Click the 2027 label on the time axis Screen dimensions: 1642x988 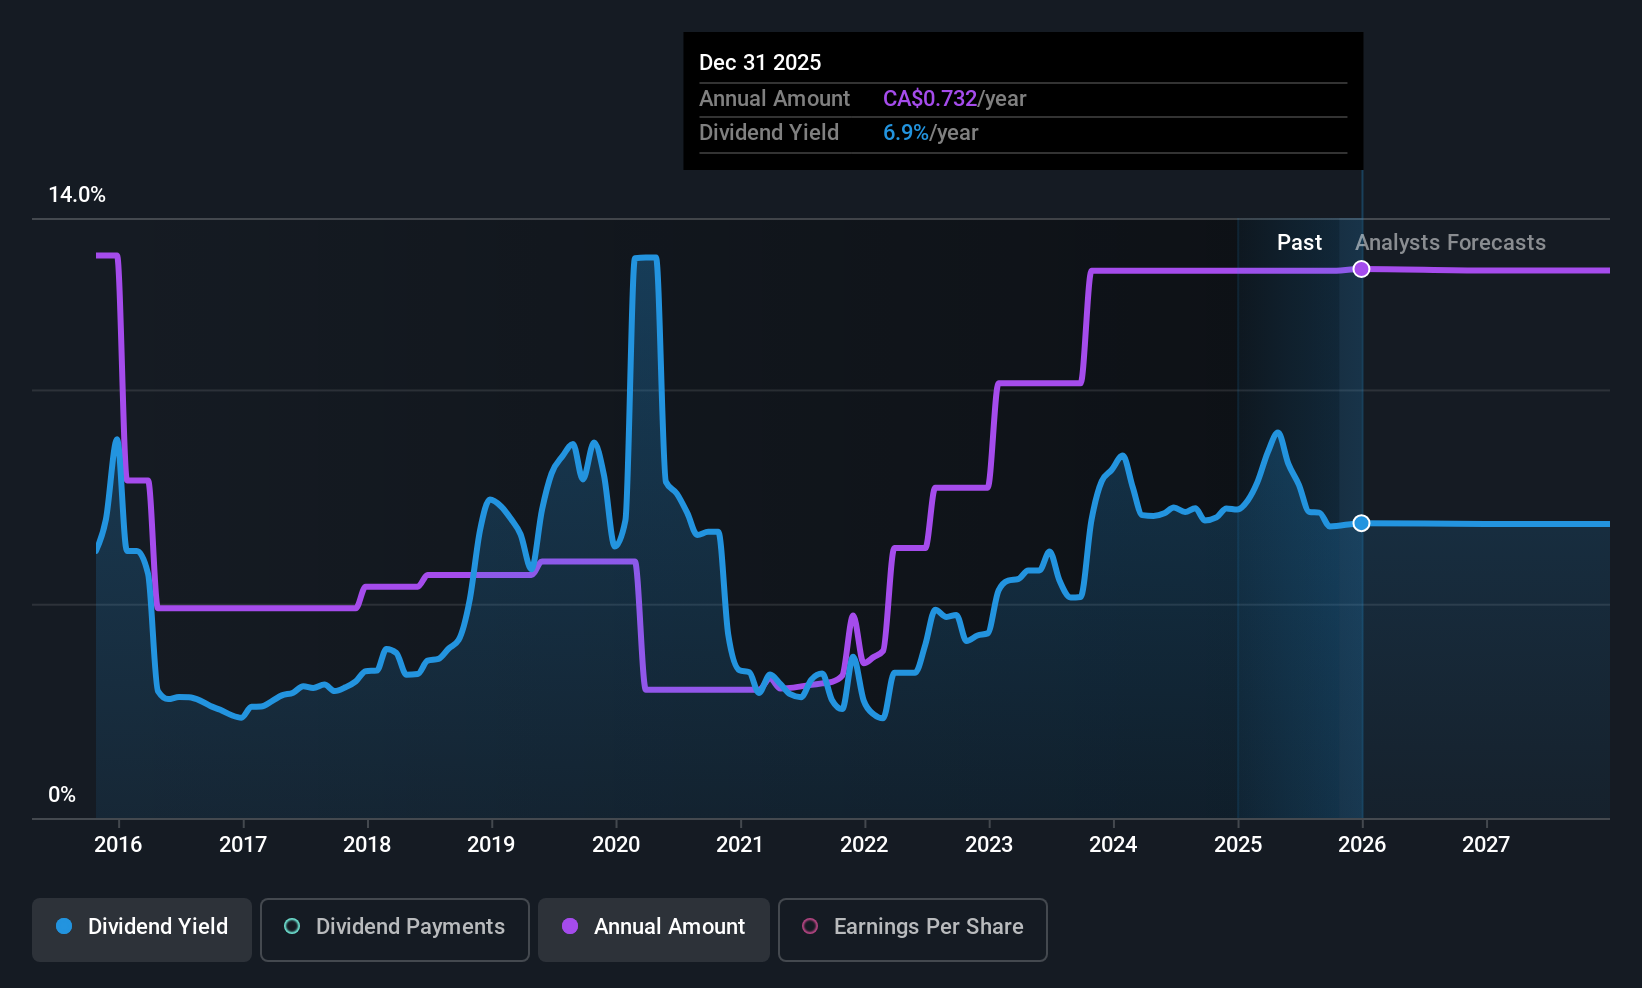pyautogui.click(x=1486, y=845)
